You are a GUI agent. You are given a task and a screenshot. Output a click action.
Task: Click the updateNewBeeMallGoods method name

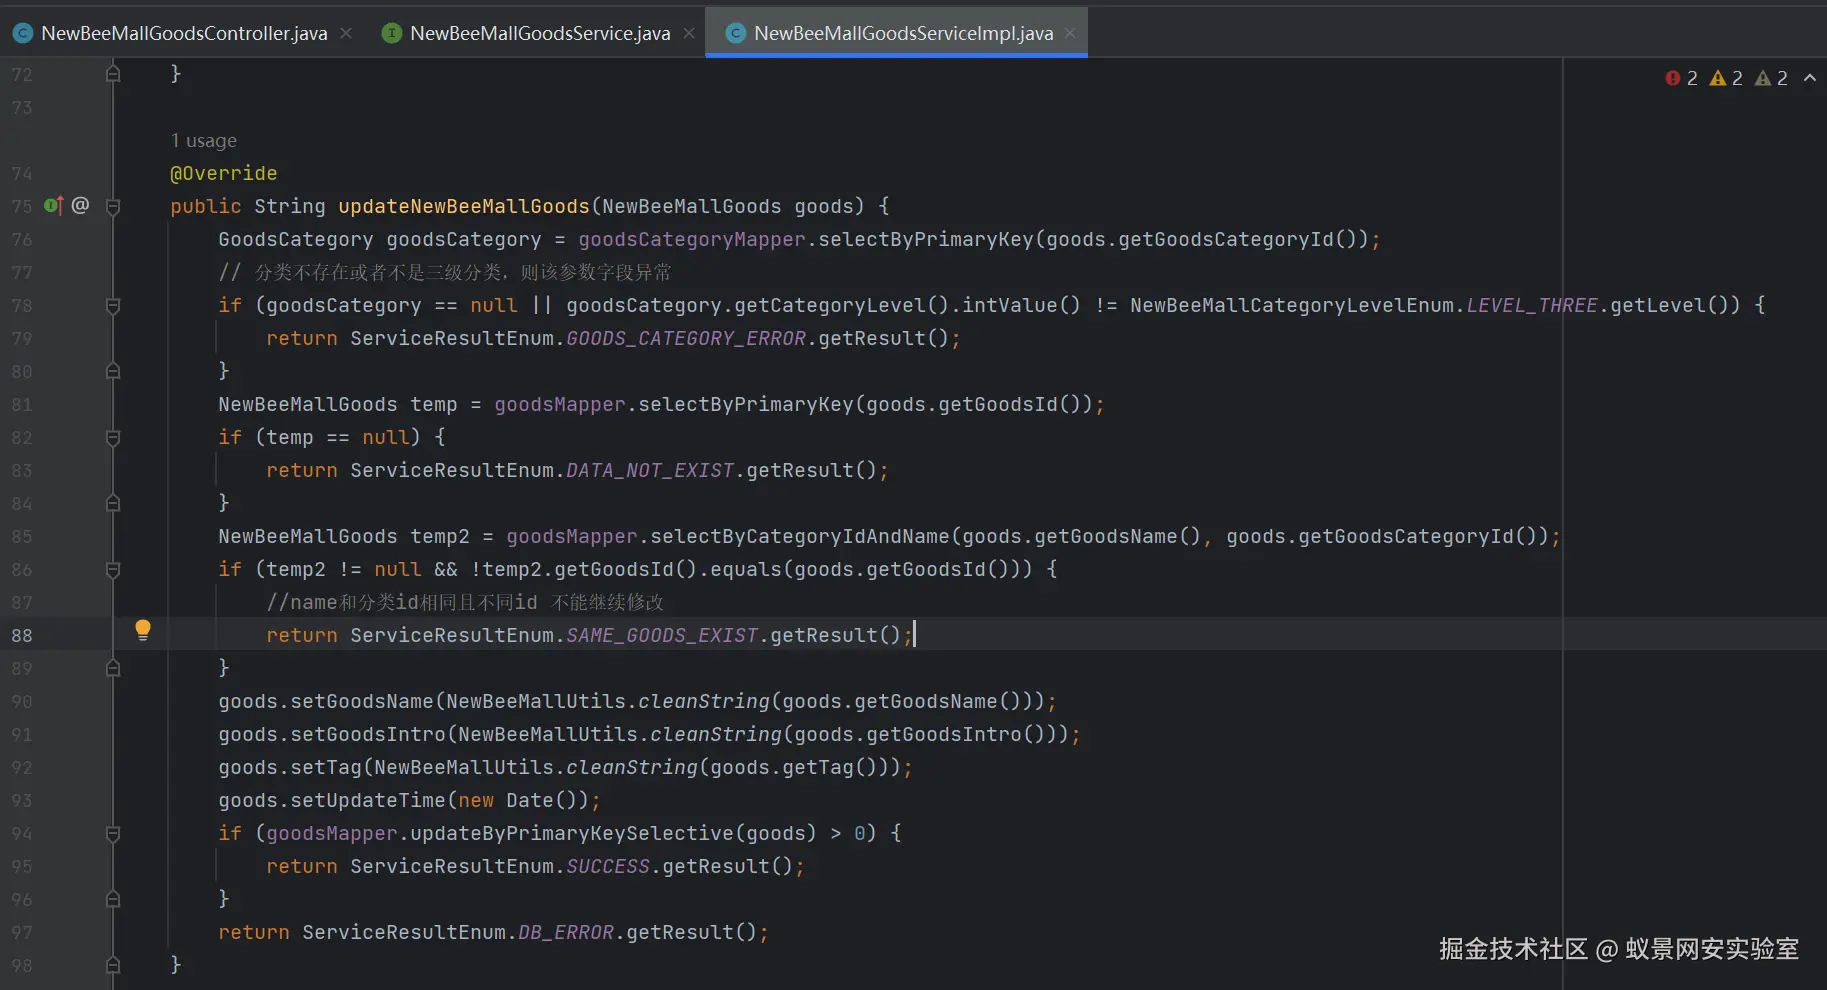[464, 206]
